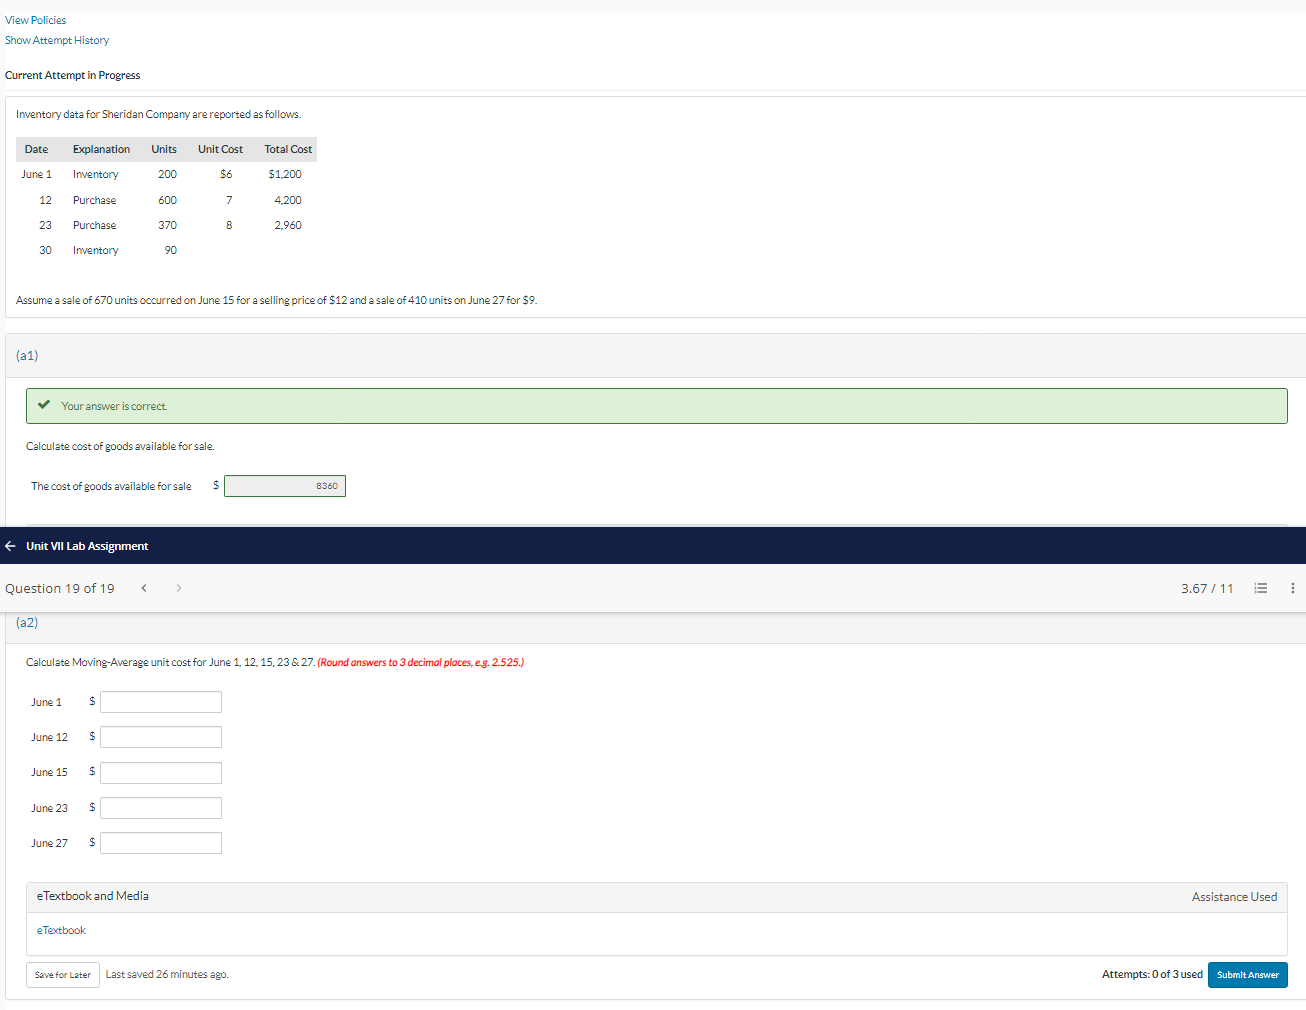This screenshot has width=1306, height=1010.
Task: Select the Question 19 of 19 label
Action: coord(60,588)
